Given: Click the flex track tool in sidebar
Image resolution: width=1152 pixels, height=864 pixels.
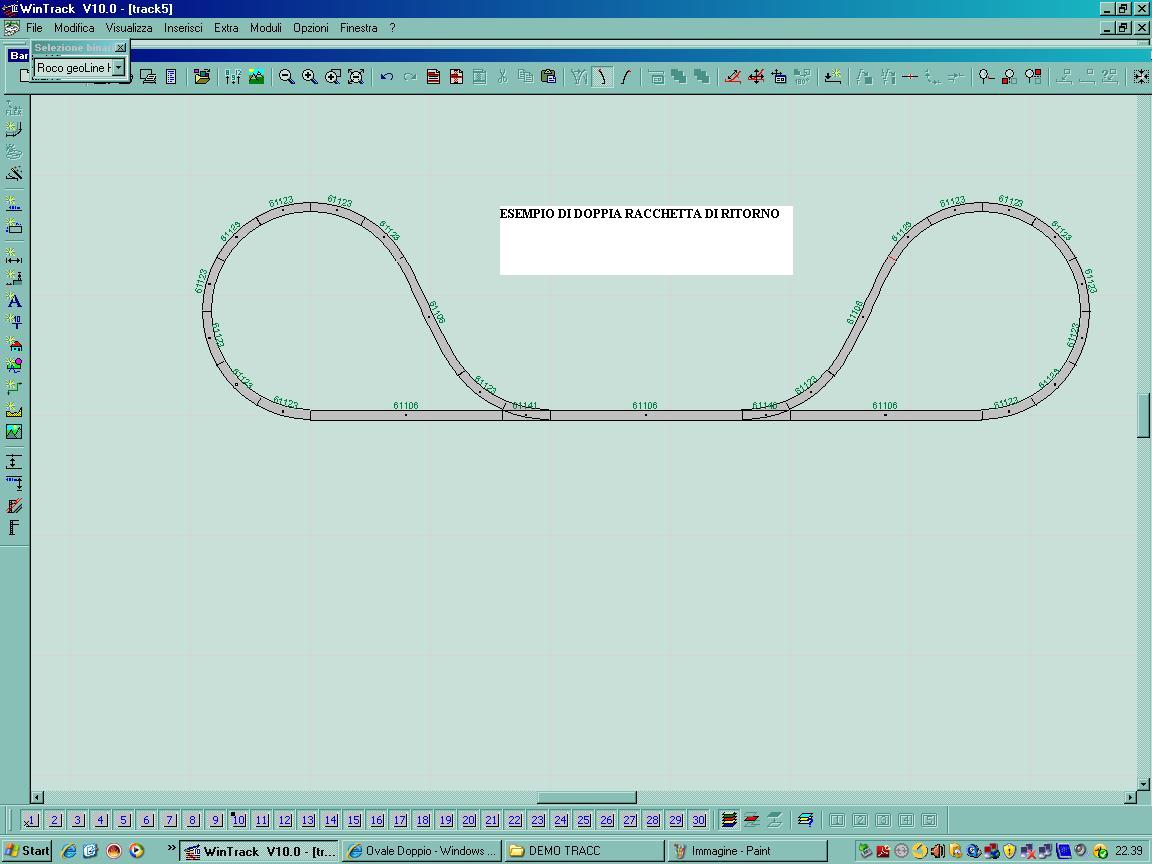Looking at the screenshot, I should 14,108.
